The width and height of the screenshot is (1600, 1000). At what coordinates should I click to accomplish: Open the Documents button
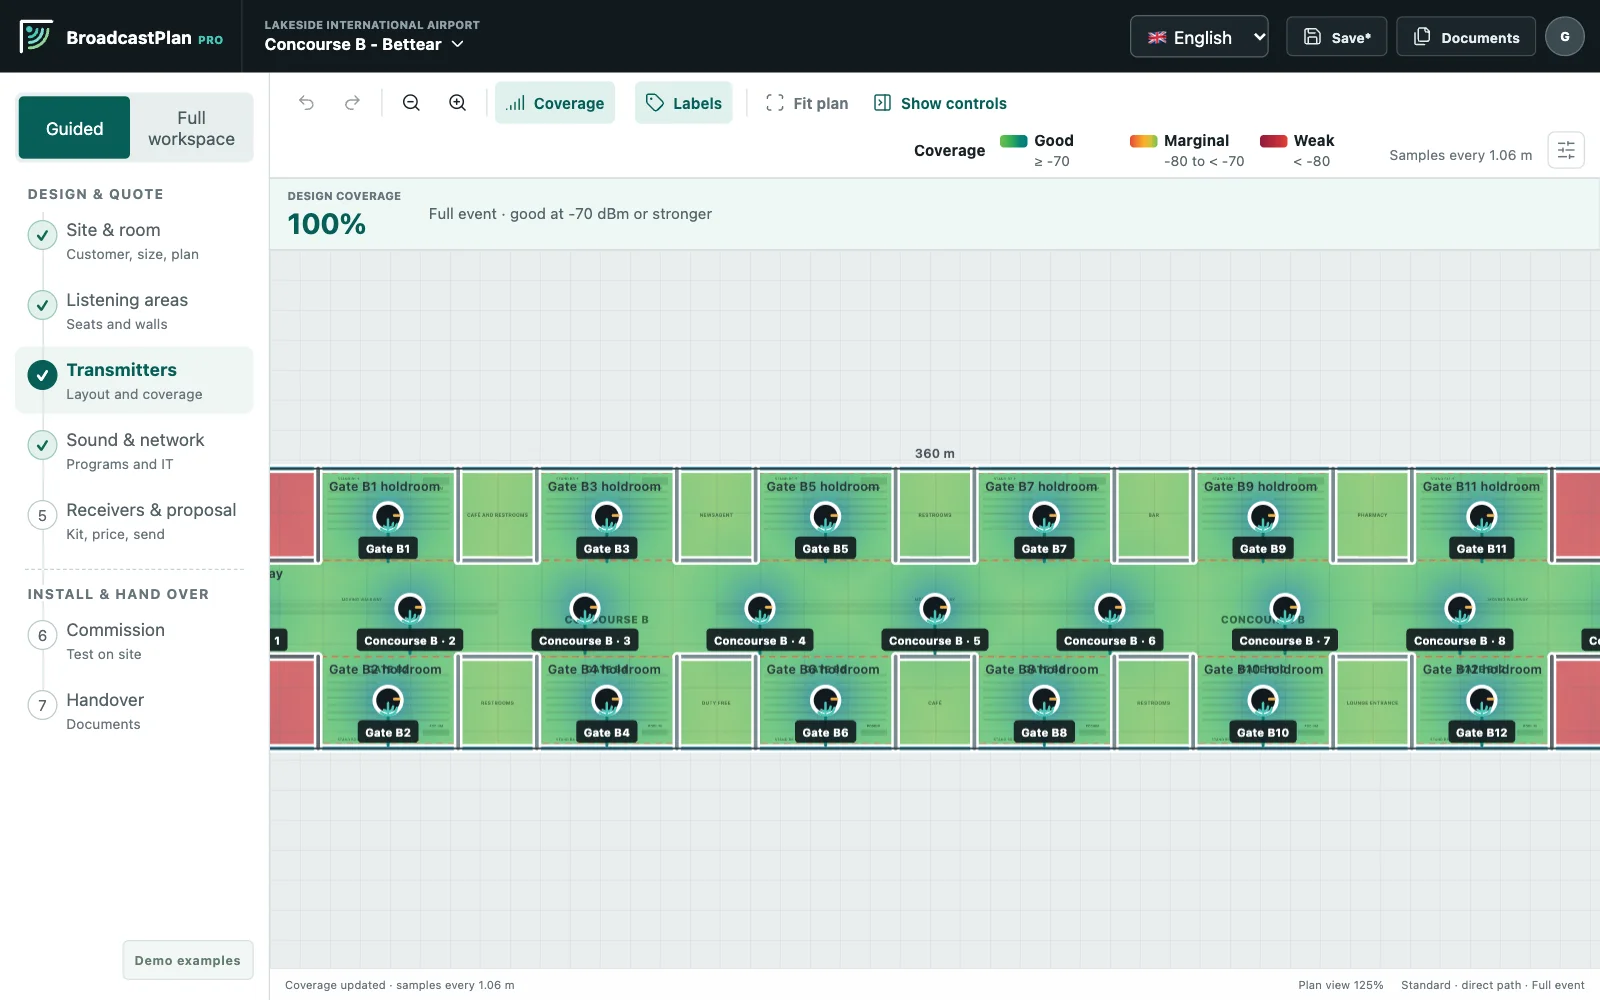pos(1466,37)
